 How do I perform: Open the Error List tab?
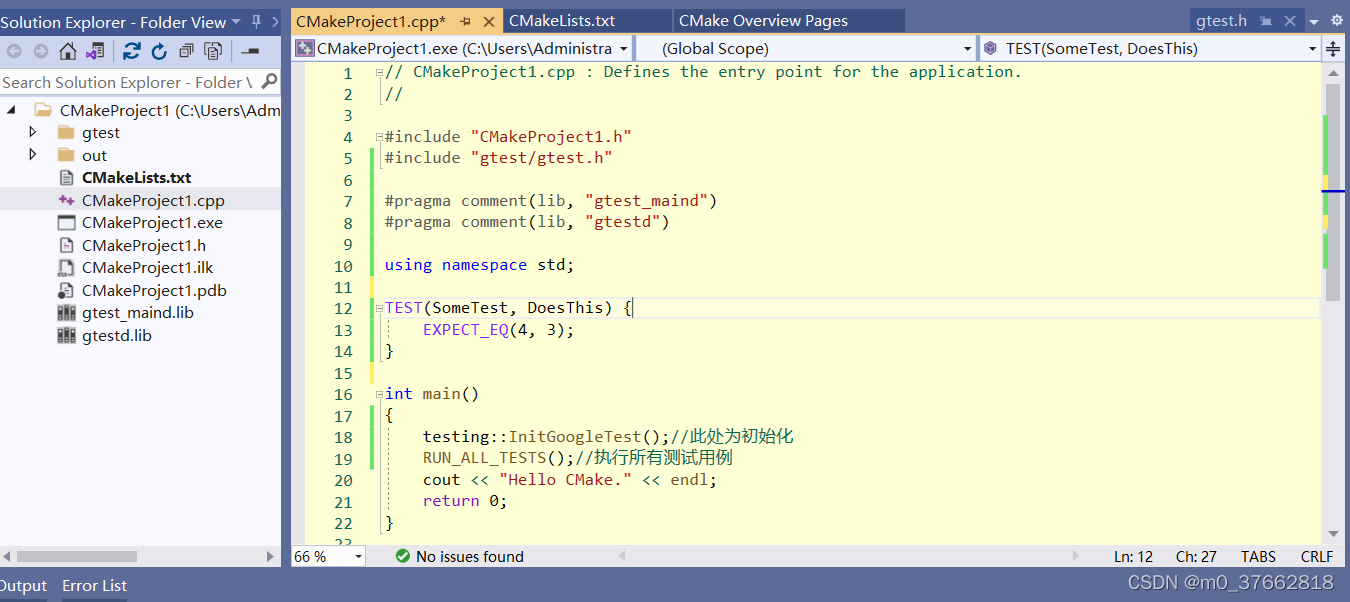tap(94, 586)
